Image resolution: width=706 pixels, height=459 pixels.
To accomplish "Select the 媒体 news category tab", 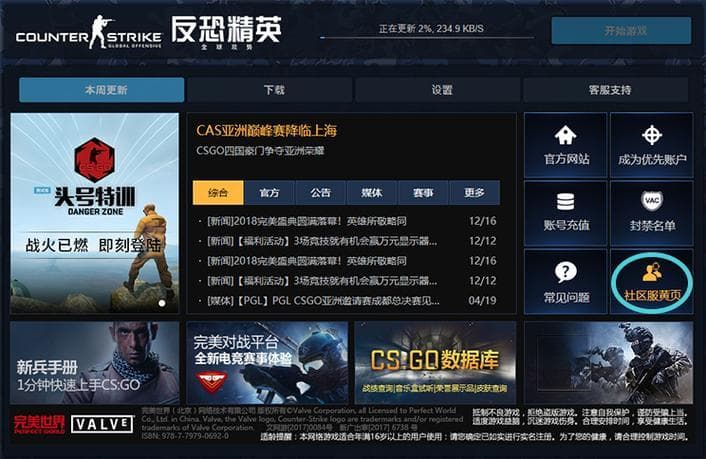I will coord(372,193).
